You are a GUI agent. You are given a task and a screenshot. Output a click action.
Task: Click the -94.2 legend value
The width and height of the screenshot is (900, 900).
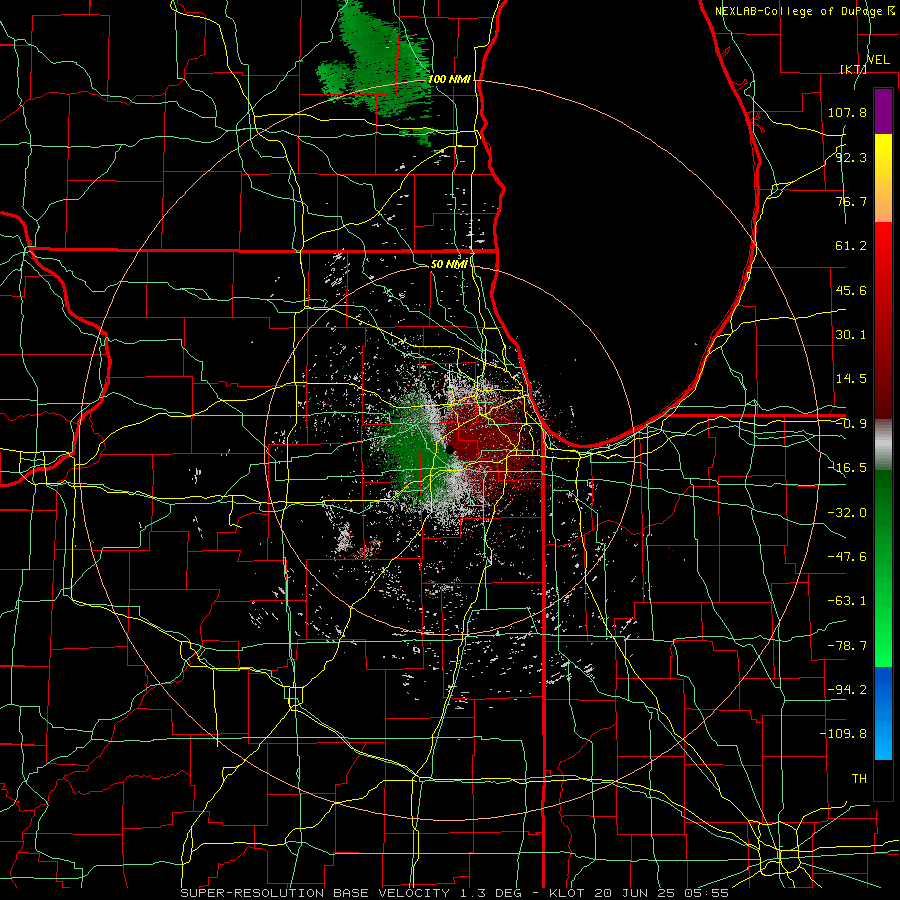click(x=847, y=689)
